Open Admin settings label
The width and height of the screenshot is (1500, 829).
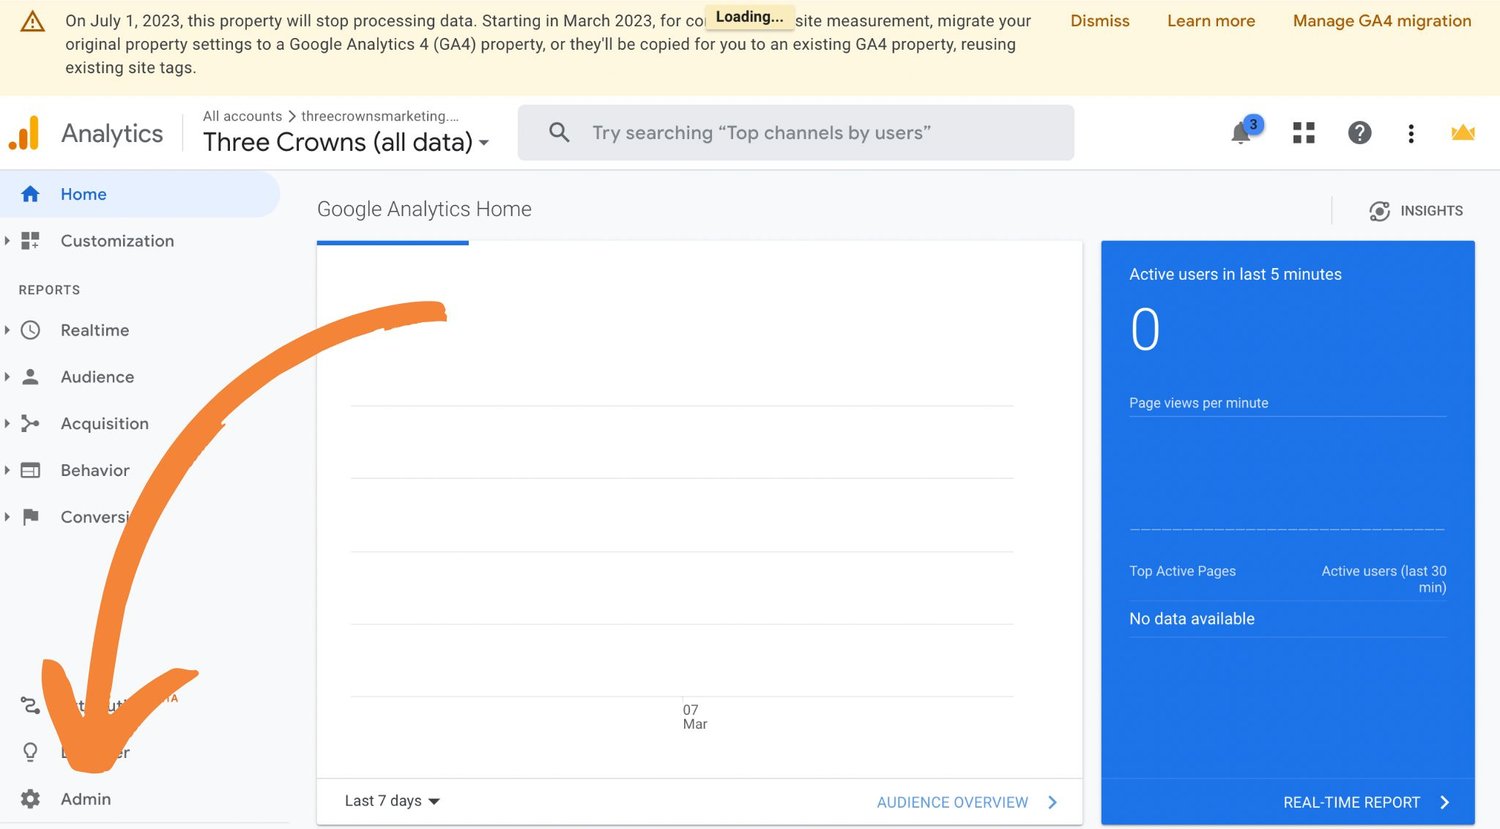pyautogui.click(x=86, y=799)
